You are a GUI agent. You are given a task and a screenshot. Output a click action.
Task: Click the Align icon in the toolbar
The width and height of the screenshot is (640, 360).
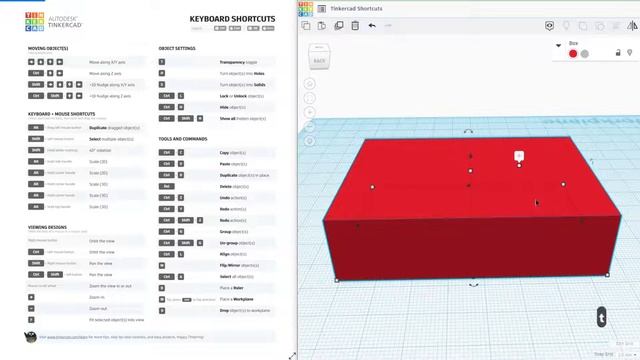pyautogui.click(x=616, y=26)
